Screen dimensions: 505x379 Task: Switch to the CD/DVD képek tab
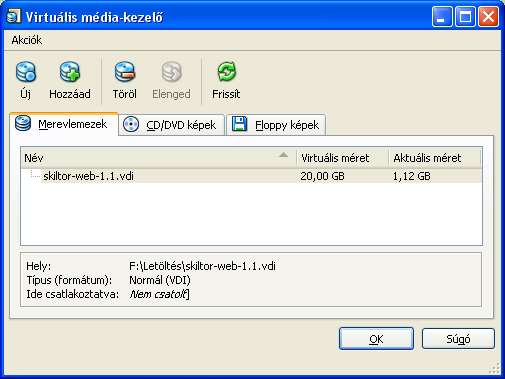171,125
